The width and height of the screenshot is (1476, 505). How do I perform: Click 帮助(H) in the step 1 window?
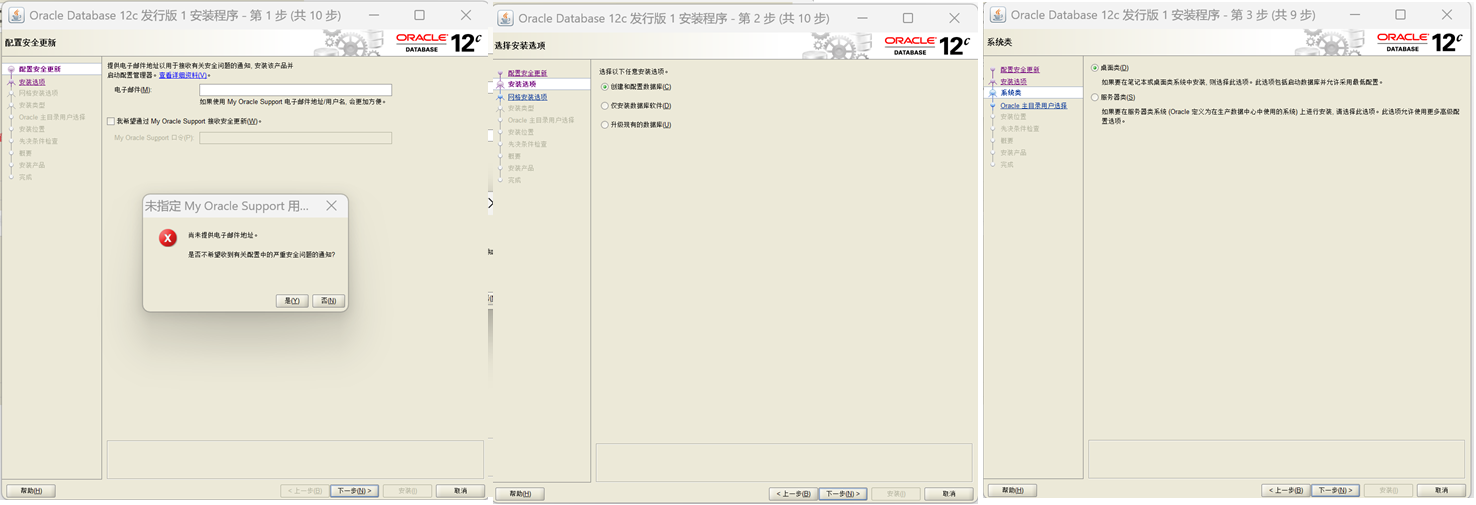pos(31,491)
